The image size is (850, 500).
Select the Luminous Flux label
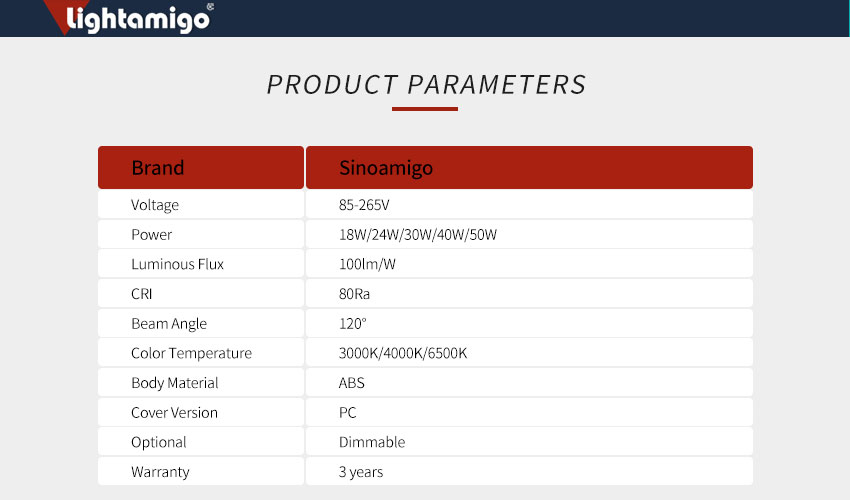click(x=177, y=265)
